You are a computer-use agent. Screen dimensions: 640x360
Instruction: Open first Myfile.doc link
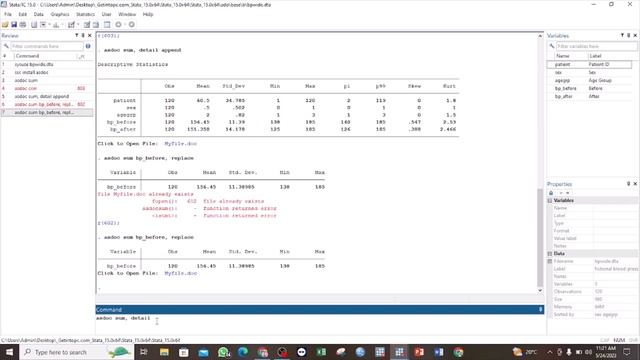180,144
